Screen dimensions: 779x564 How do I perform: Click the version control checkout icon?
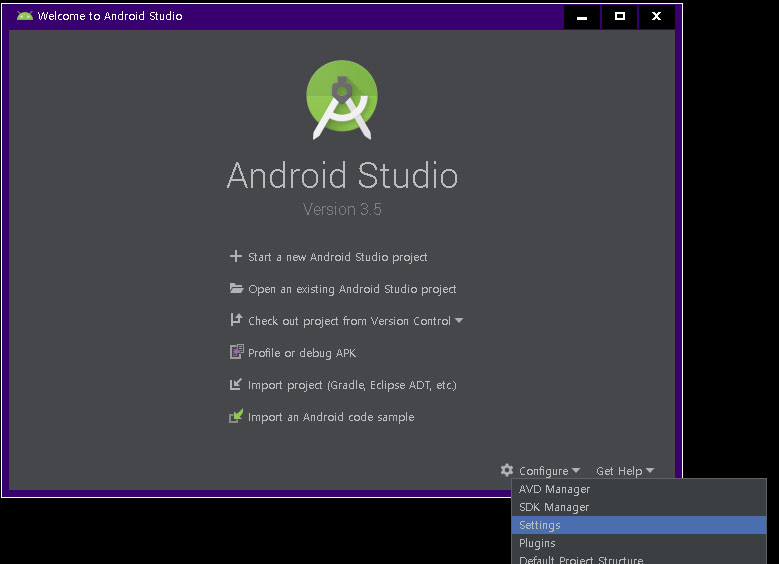click(236, 320)
